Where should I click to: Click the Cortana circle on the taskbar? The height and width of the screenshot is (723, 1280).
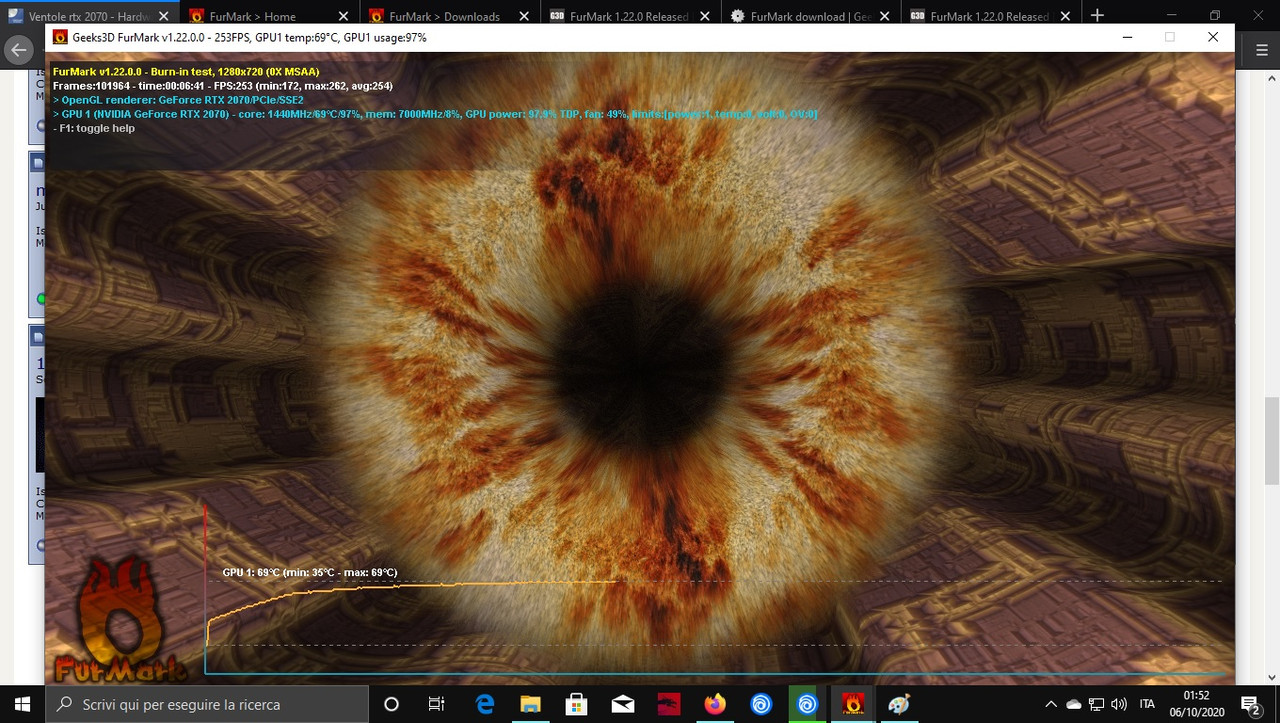[391, 704]
